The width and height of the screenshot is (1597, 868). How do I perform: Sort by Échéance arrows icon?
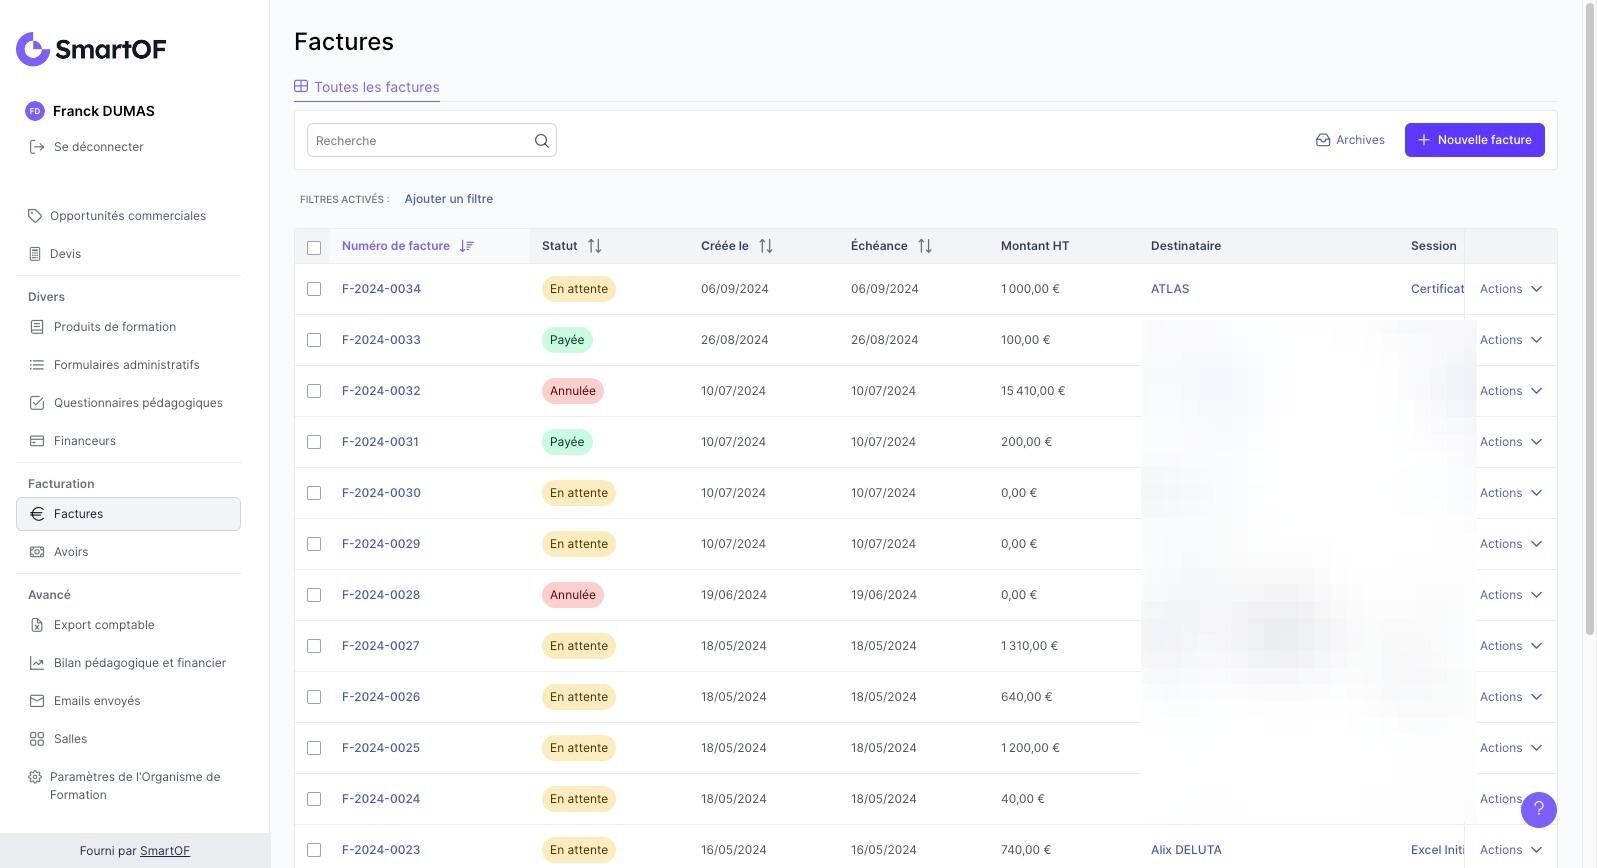tap(924, 246)
